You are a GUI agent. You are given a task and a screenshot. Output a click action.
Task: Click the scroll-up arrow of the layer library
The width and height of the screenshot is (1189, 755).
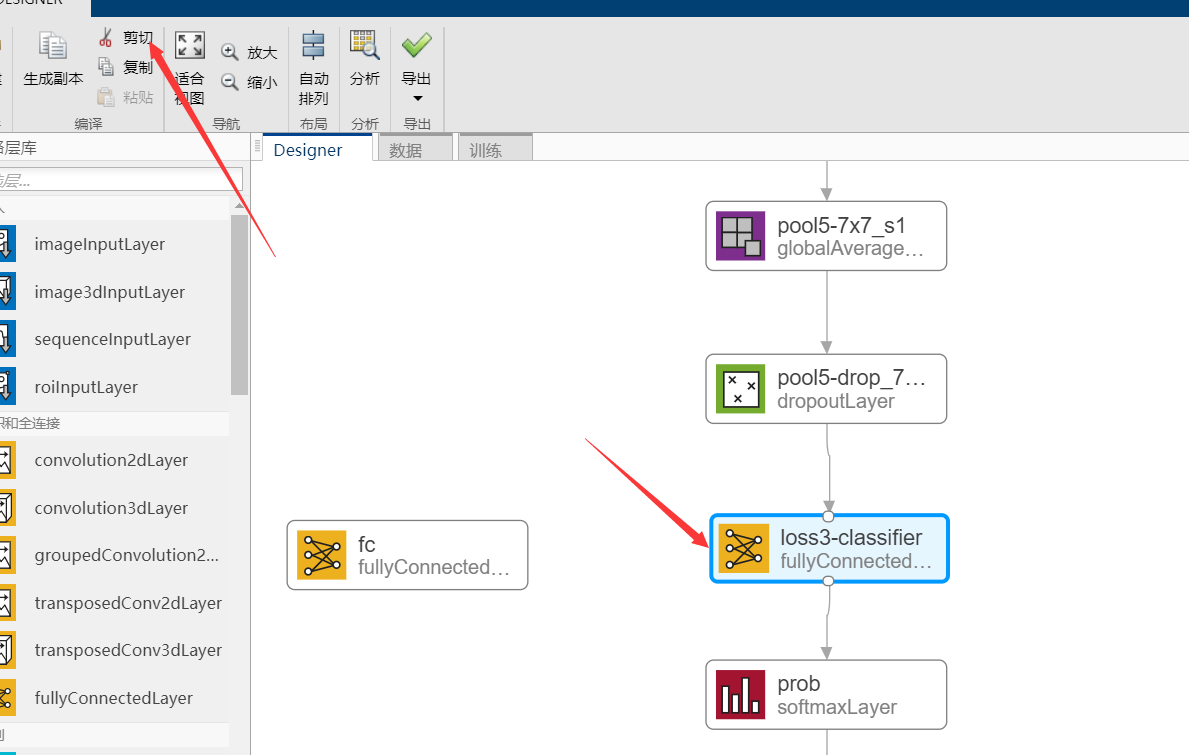tap(240, 205)
